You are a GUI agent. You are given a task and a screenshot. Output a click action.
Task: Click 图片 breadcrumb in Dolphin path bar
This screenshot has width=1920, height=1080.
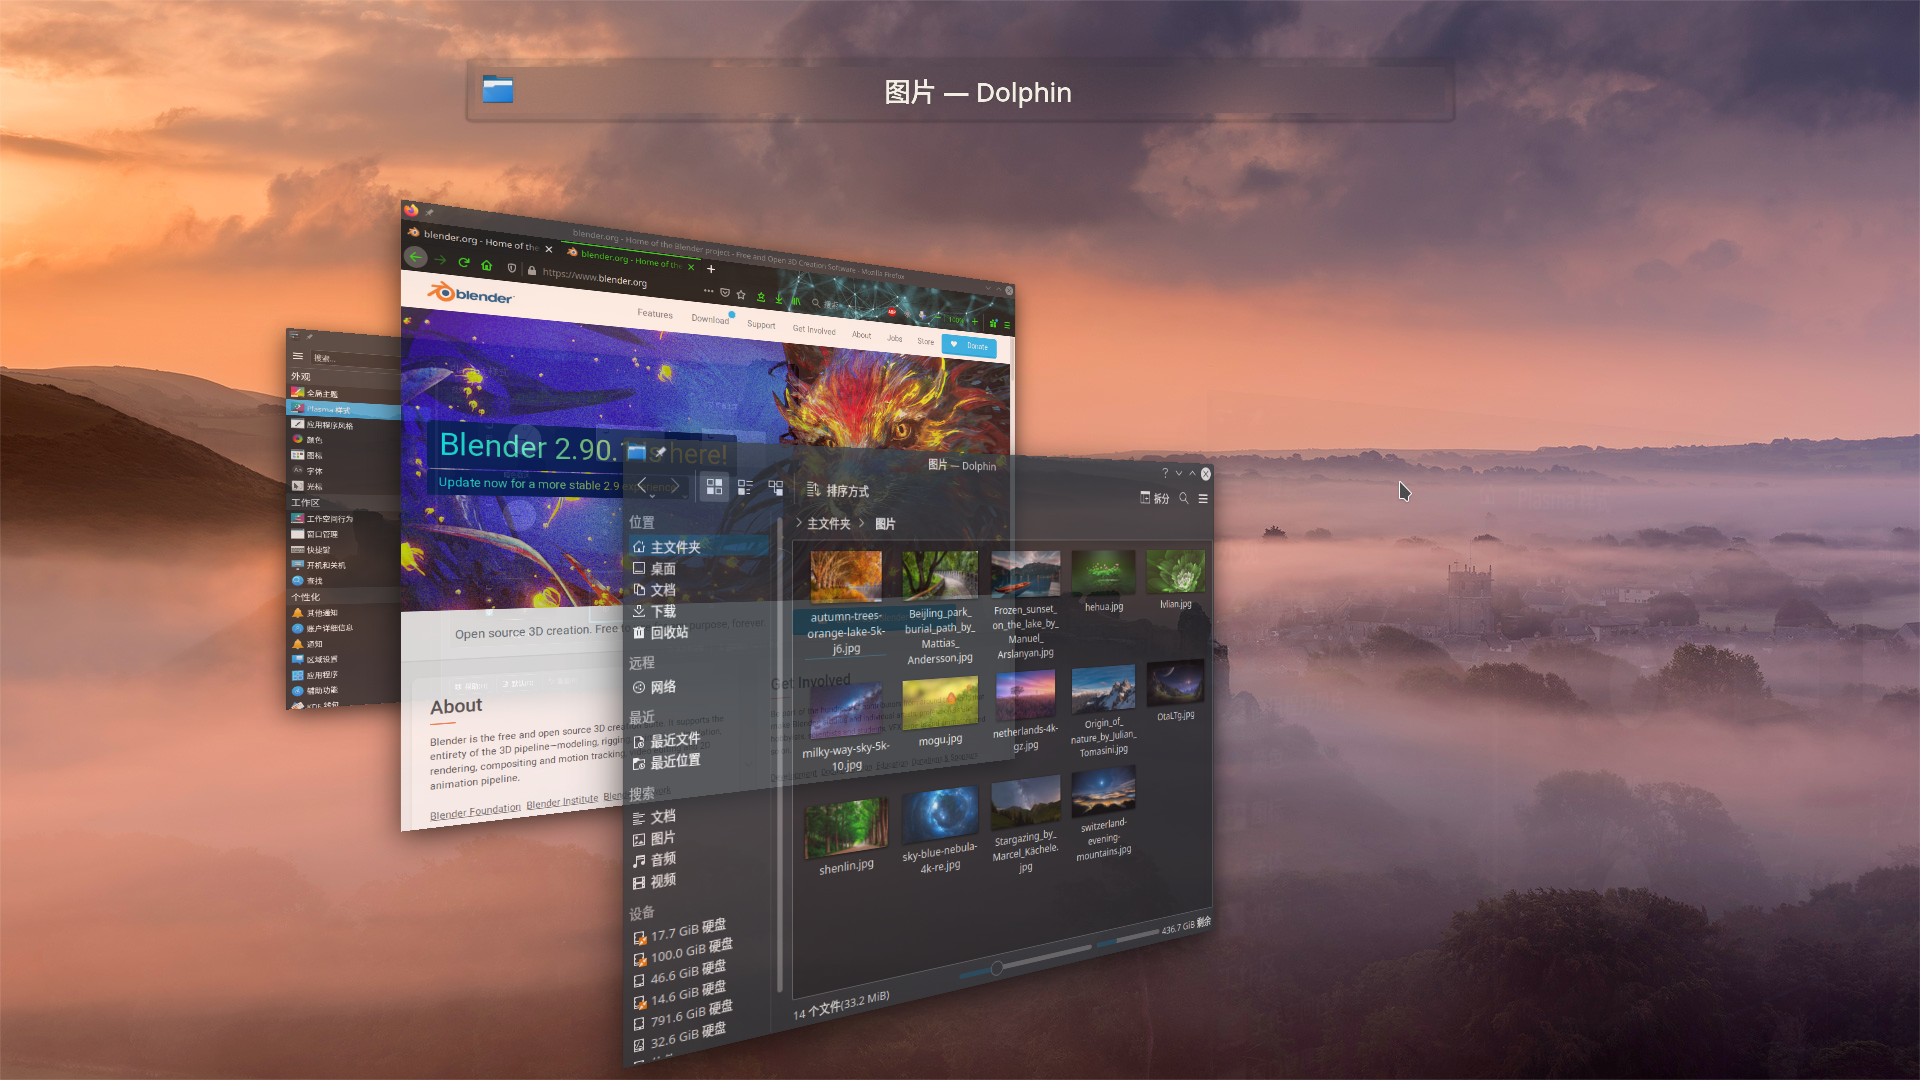[885, 524]
